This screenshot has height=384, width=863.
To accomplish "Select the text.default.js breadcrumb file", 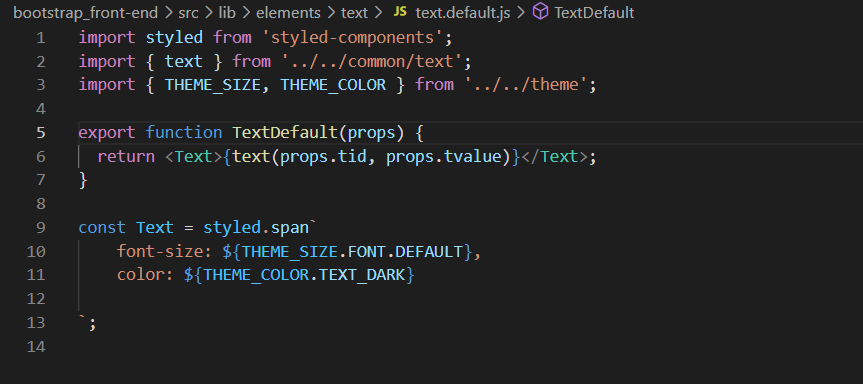I will (462, 13).
